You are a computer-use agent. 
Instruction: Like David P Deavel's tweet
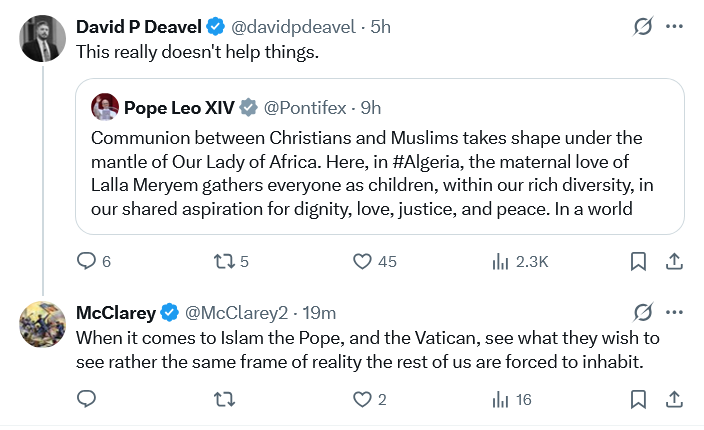coord(363,262)
